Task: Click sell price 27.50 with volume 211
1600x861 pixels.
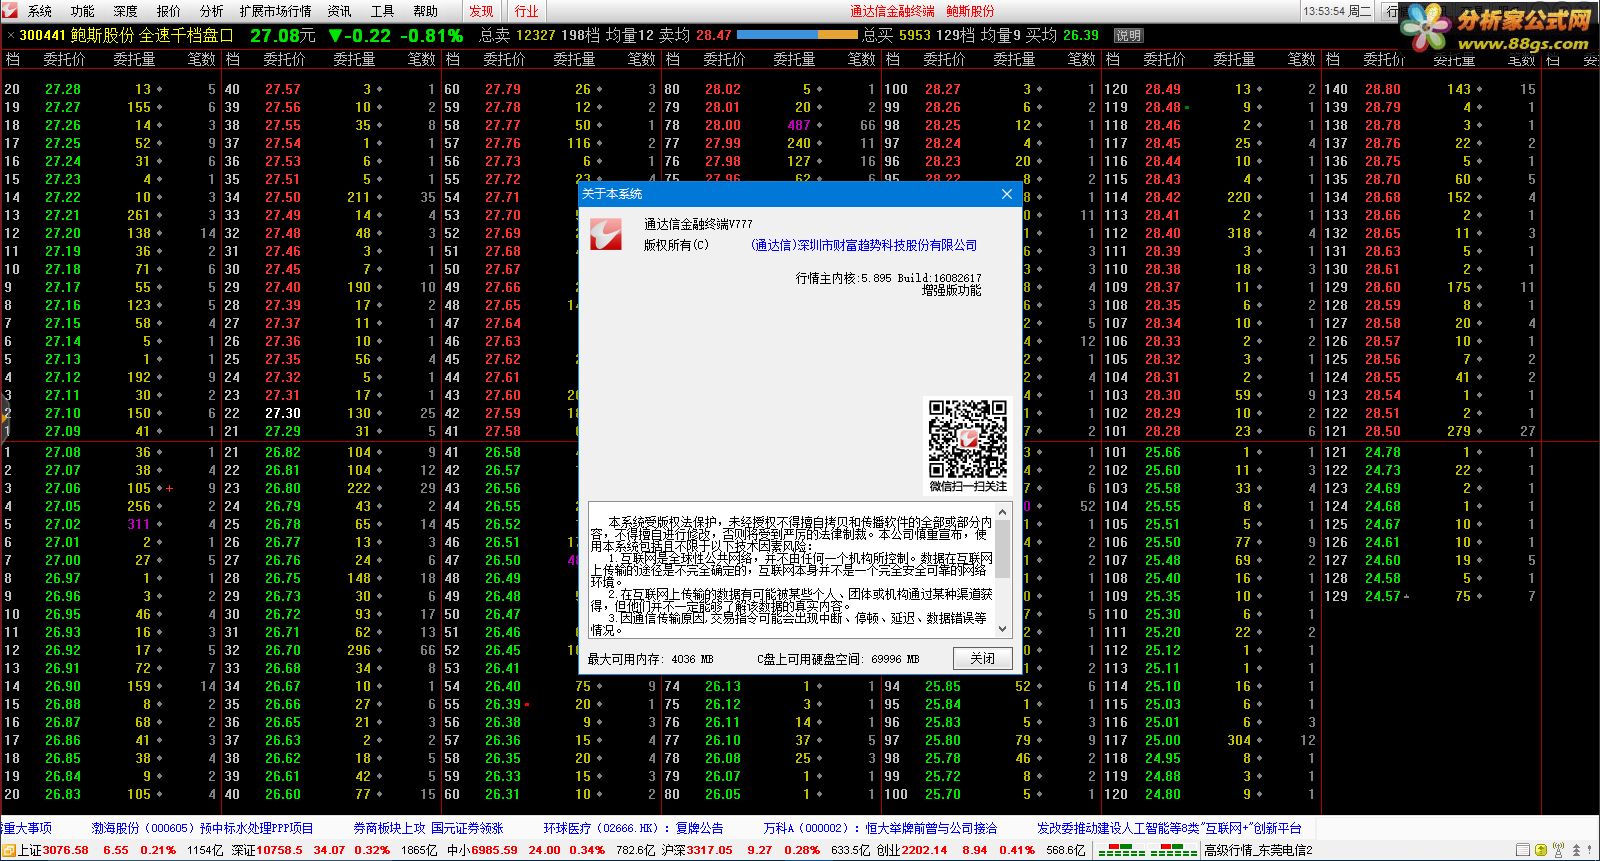Action: [283, 197]
